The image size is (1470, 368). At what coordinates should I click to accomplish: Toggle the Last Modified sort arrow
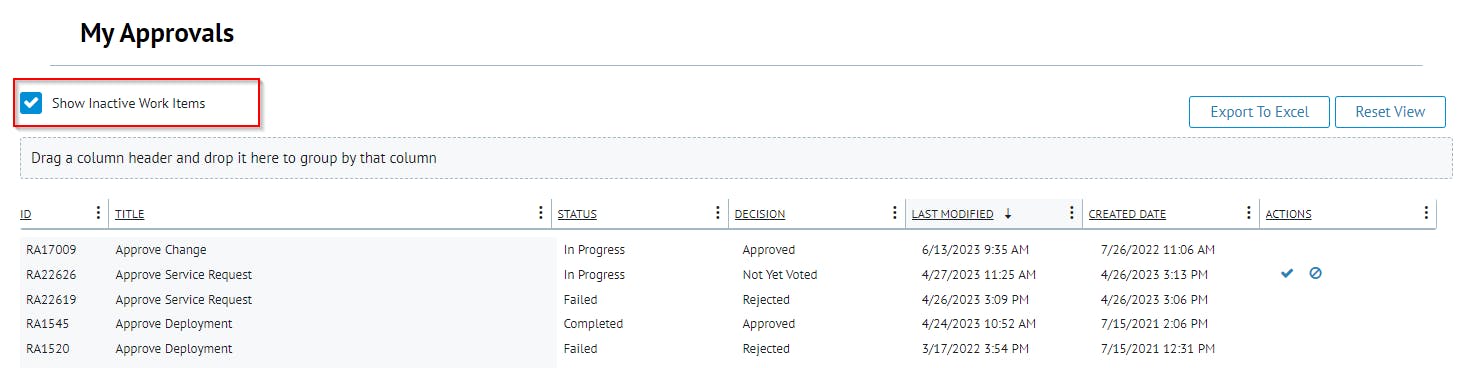coord(1008,213)
